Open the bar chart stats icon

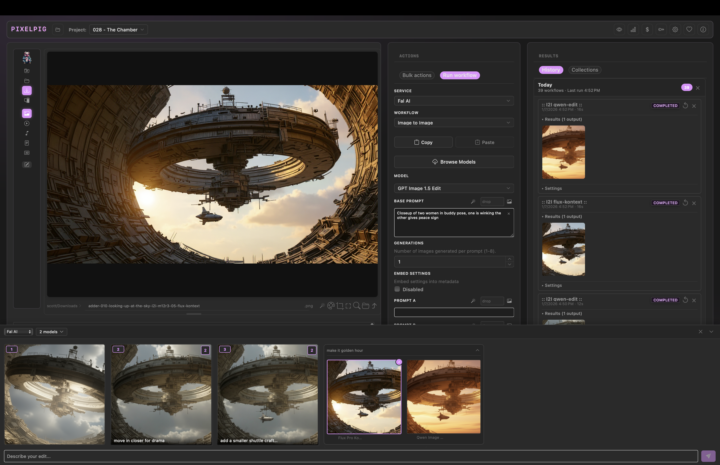click(633, 29)
